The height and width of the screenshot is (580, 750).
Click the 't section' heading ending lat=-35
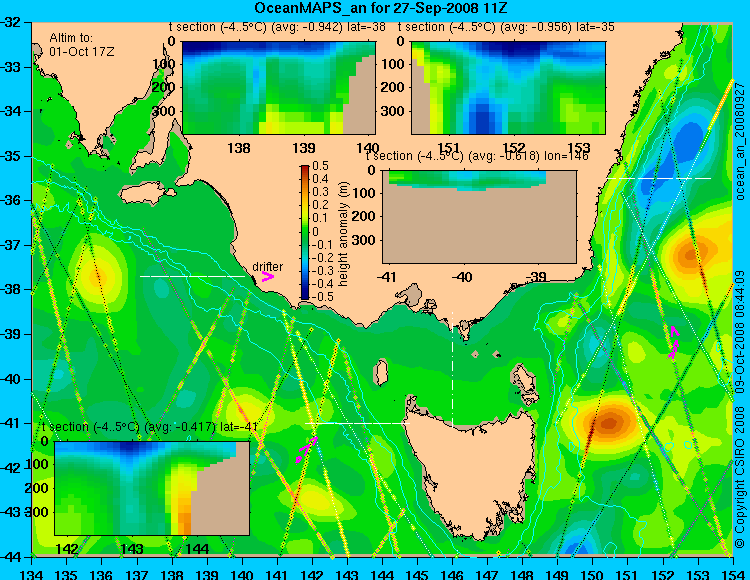click(x=506, y=27)
